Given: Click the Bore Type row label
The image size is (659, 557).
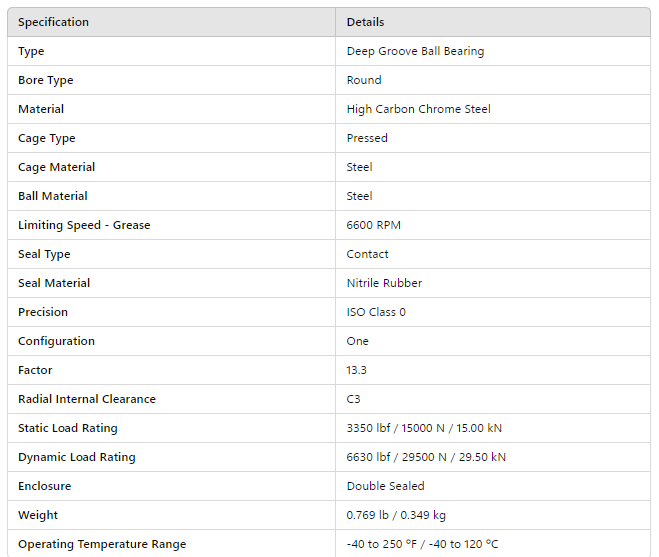Looking at the screenshot, I should click(x=46, y=80).
